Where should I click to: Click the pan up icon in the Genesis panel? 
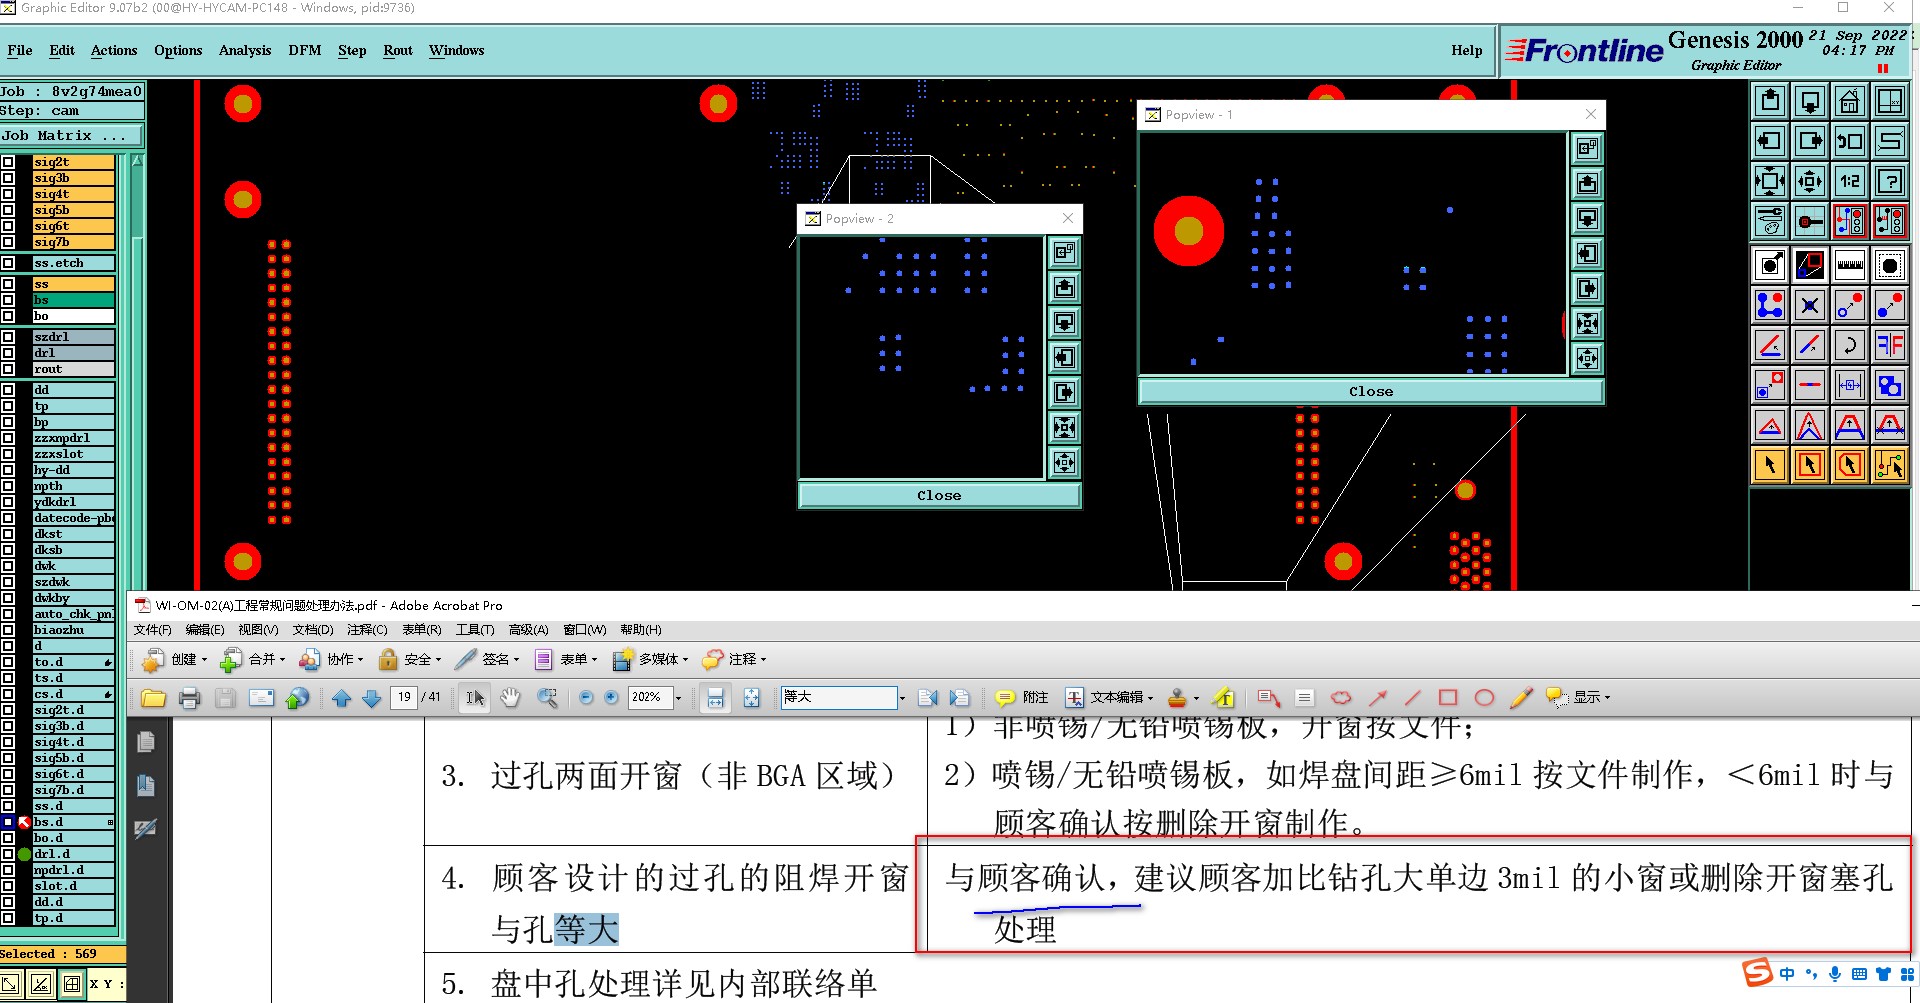[x=1770, y=101]
